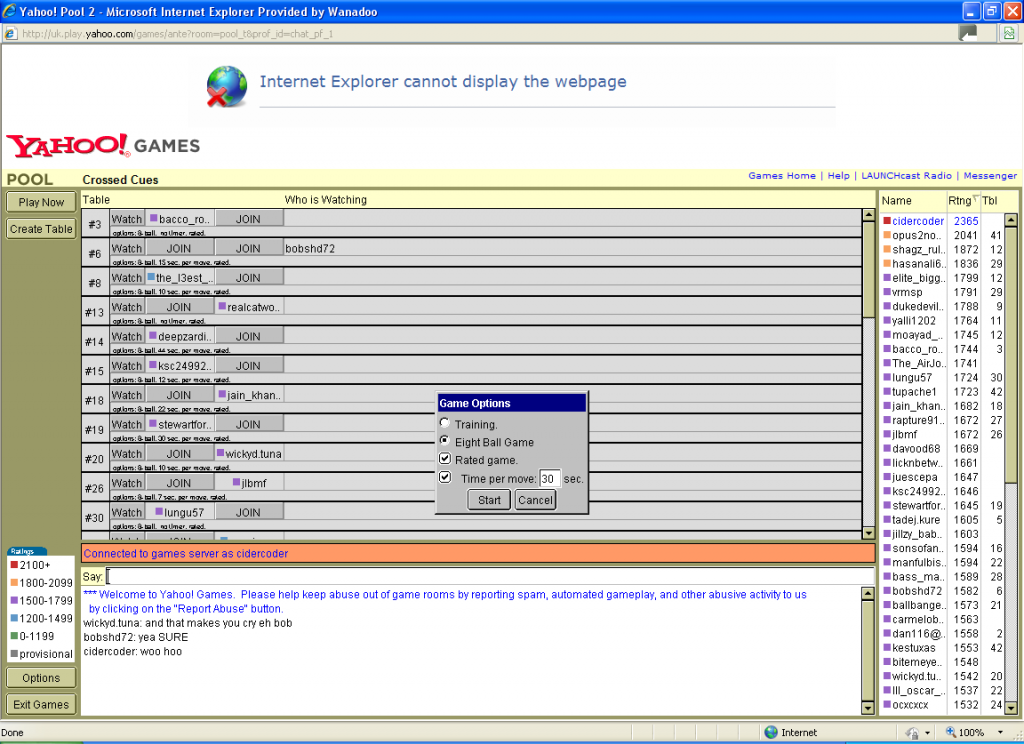Click the purple square next to bacco_ro at table #3
Screen dimensions: 1024x744
(153, 218)
